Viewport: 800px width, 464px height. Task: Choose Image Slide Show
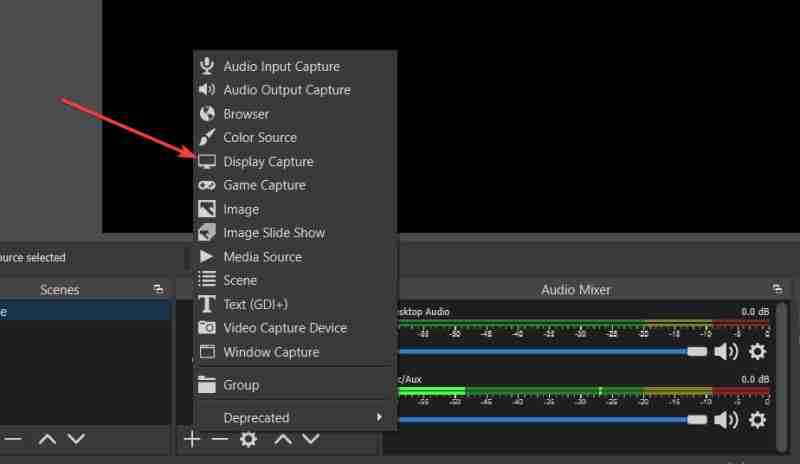pos(295,233)
